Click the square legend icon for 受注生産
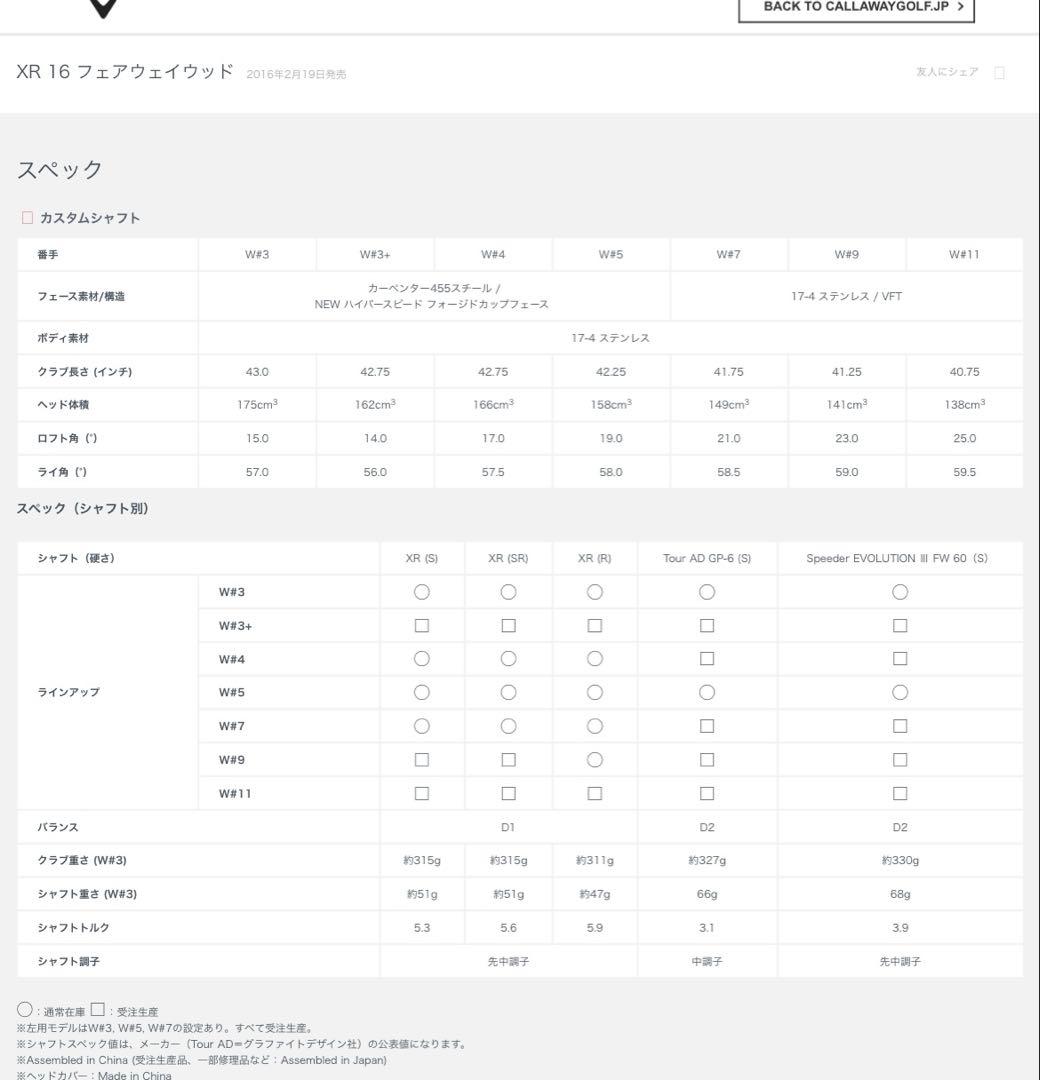The height and width of the screenshot is (1080, 1040). [98, 1010]
